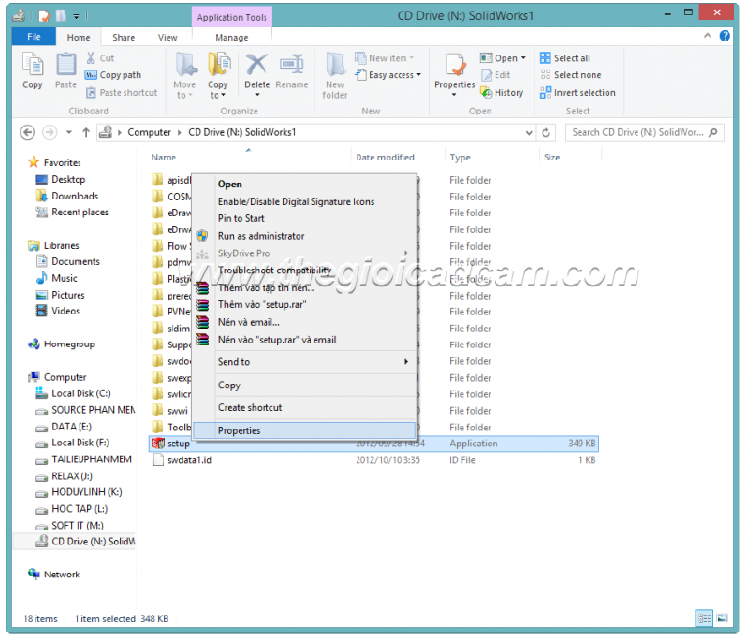
Task: Choose Copy from context menu
Action: [x=304, y=385]
